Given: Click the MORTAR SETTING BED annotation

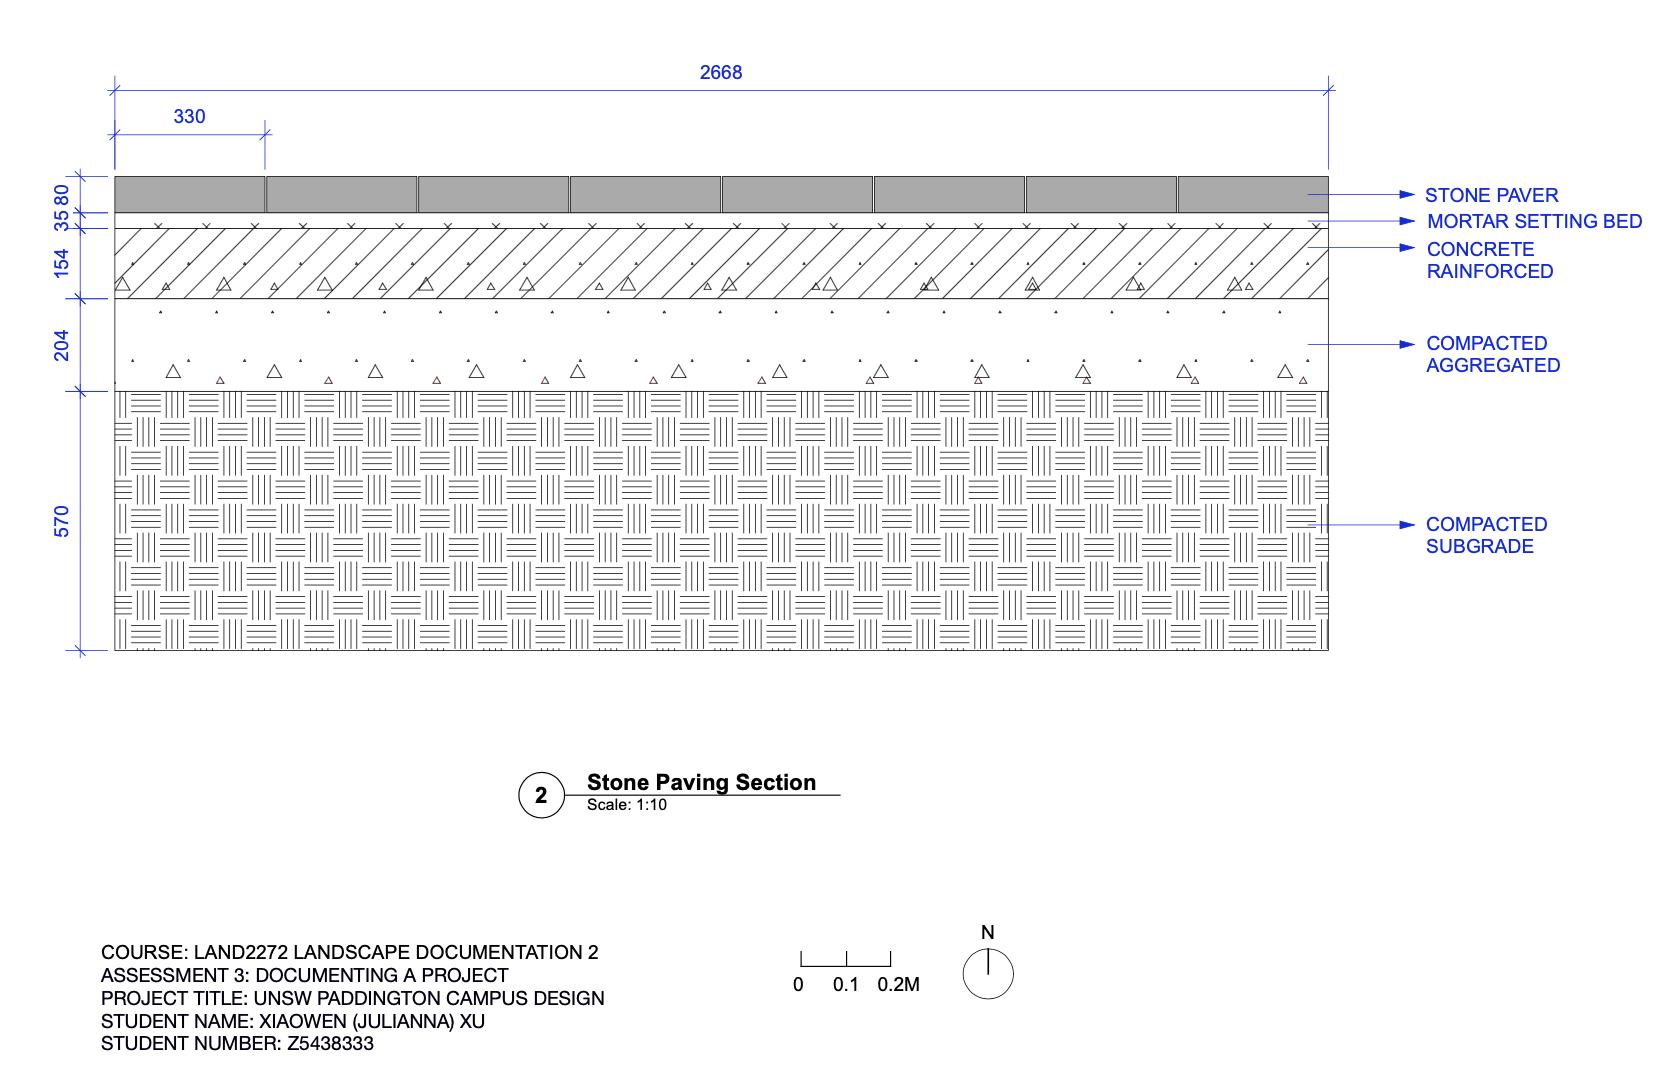Looking at the screenshot, I should (x=1534, y=221).
